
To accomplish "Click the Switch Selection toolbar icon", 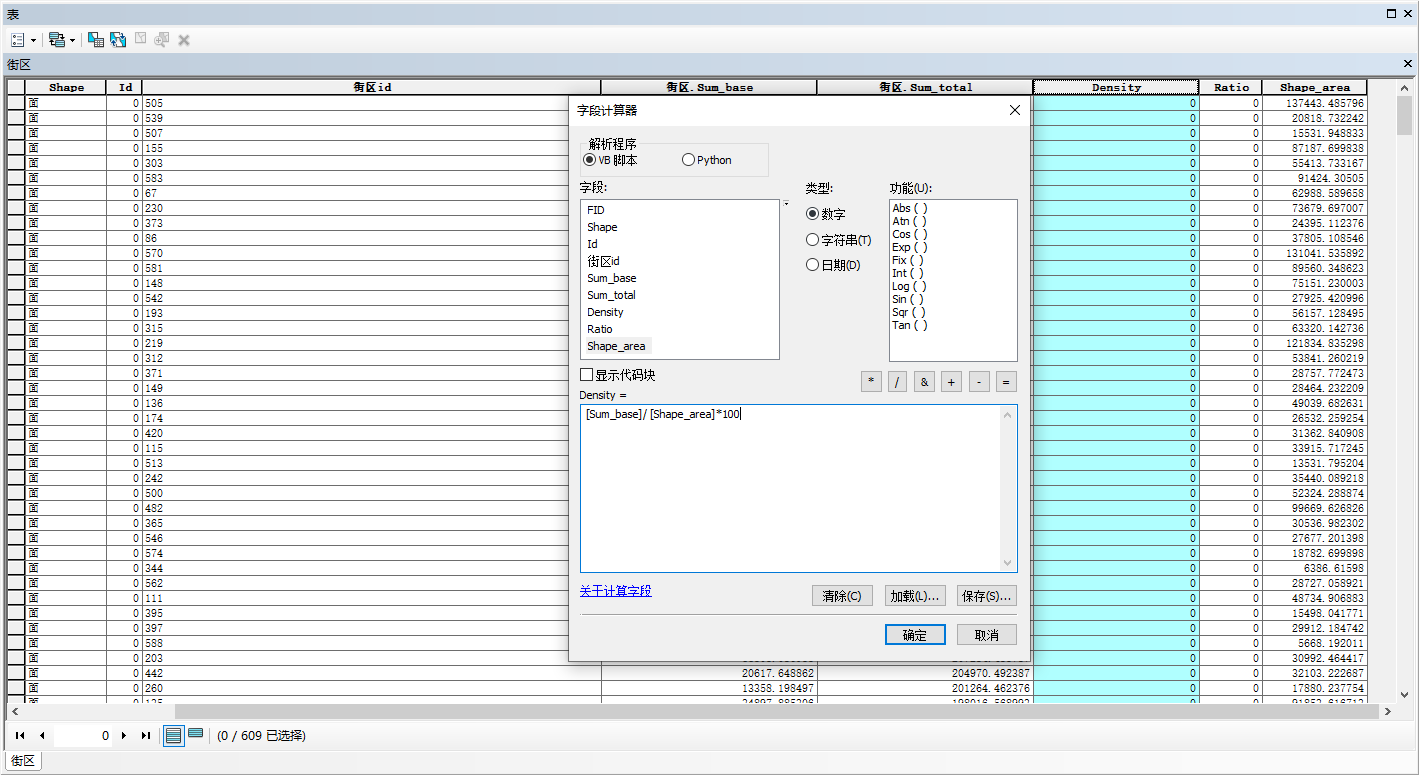I will [117, 39].
